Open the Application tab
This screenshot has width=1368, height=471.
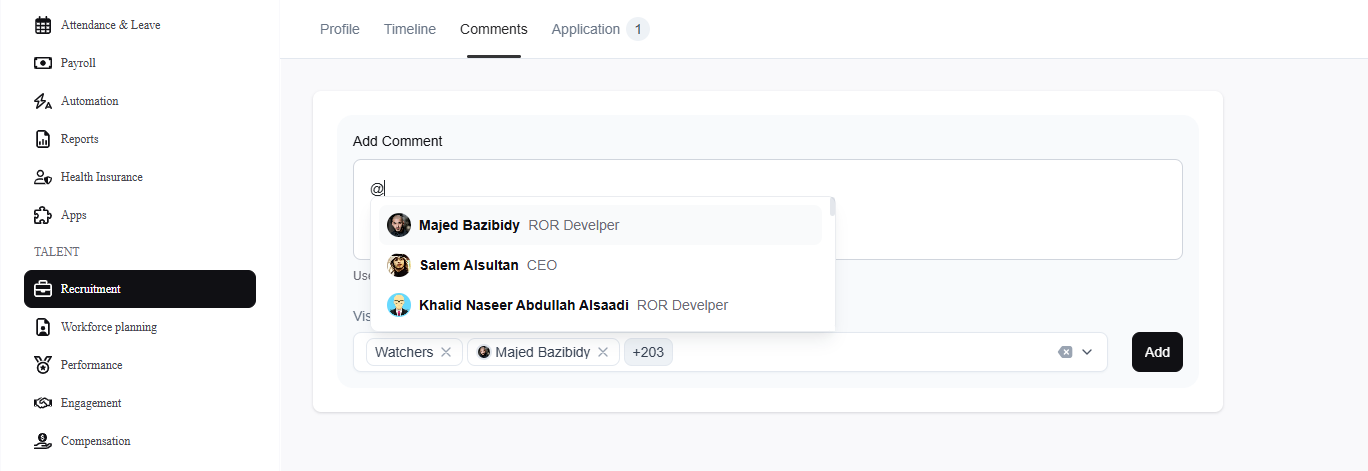click(x=586, y=29)
